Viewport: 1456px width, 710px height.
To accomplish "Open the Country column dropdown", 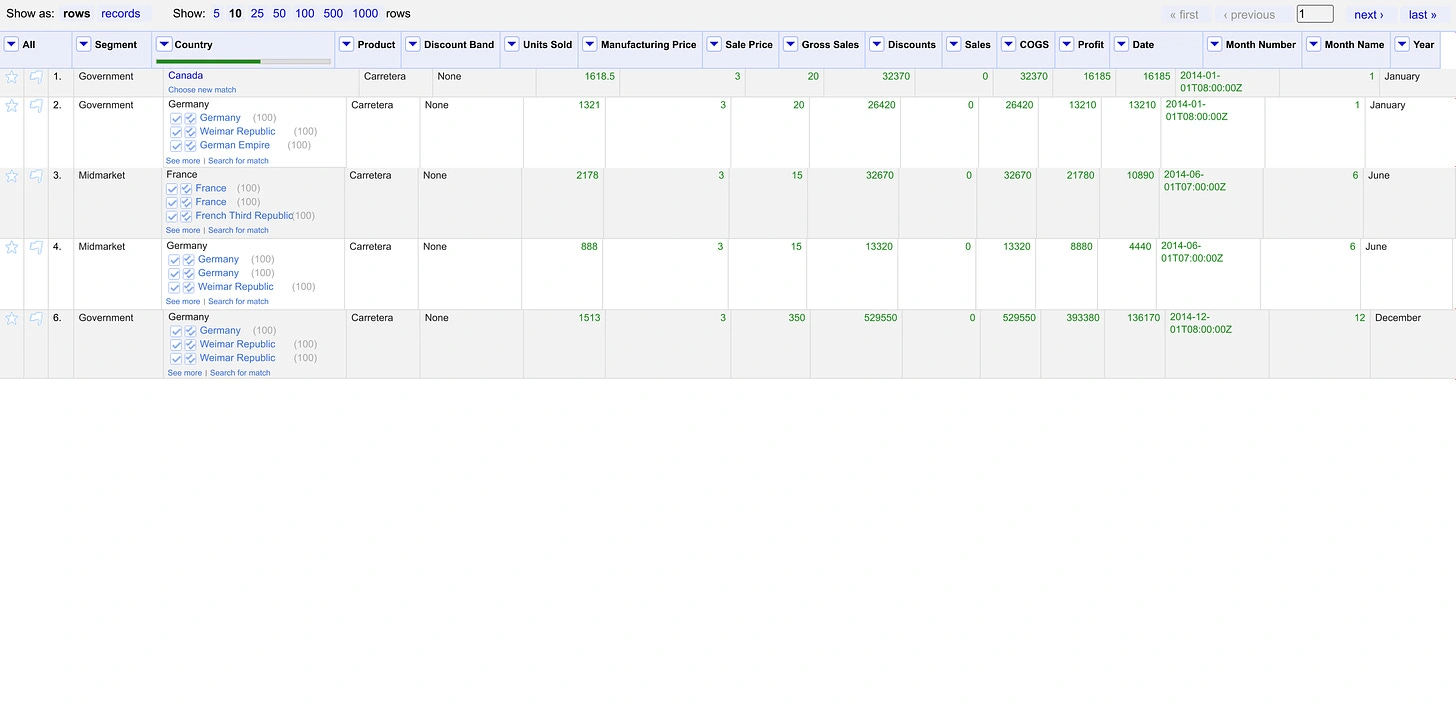I will tap(164, 44).
